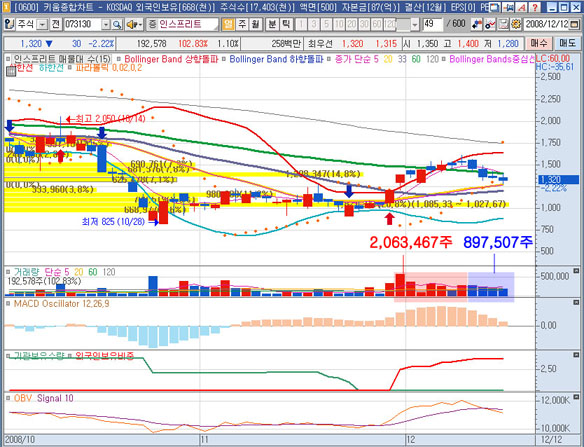Switch to monthly 월 chart period
Screen dimensions: 584x447
tap(255, 25)
